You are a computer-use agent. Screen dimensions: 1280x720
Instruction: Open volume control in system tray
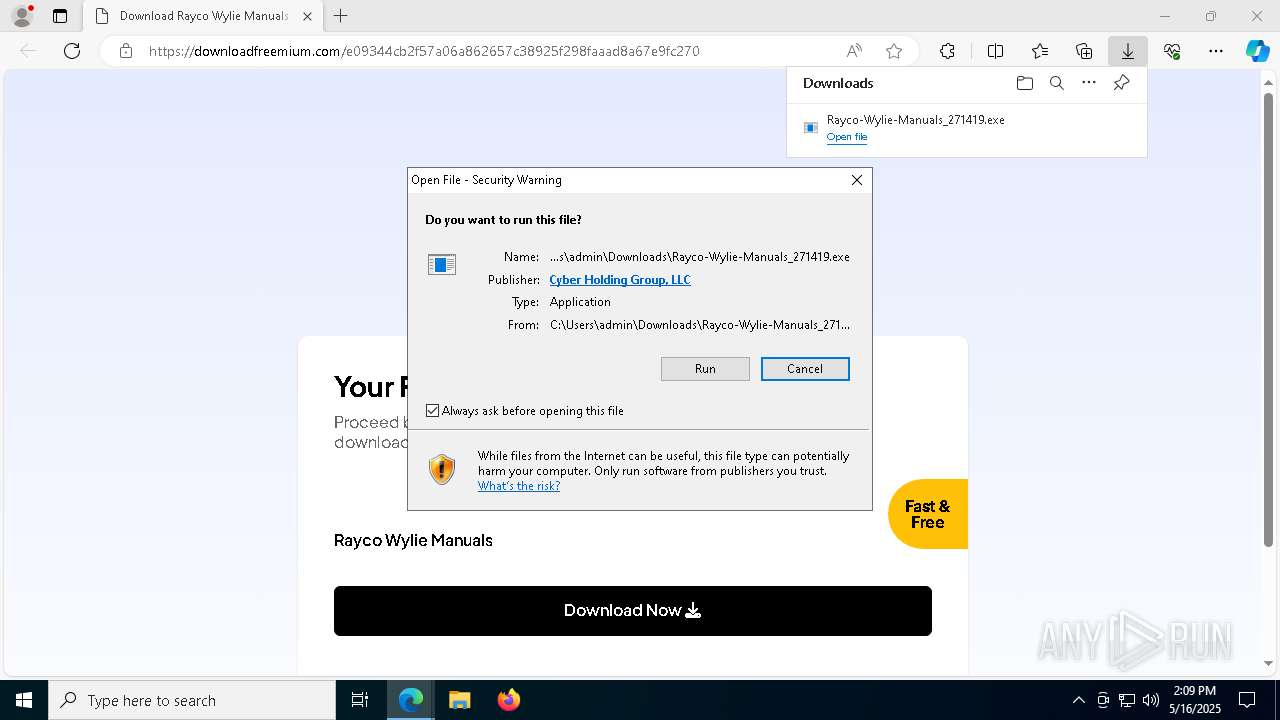click(1151, 700)
